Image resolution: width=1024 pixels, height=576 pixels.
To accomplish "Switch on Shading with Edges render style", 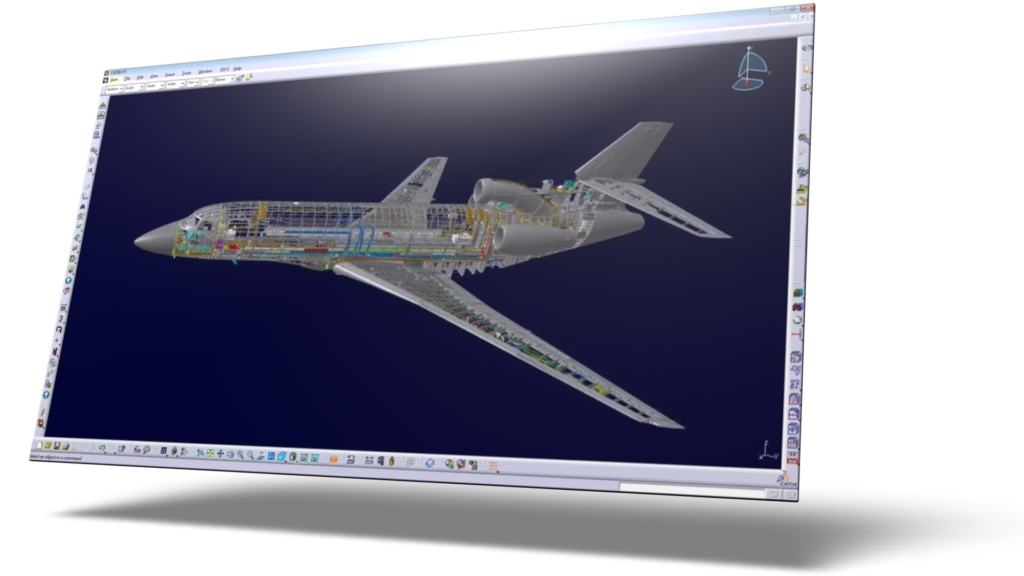I will tap(281, 457).
